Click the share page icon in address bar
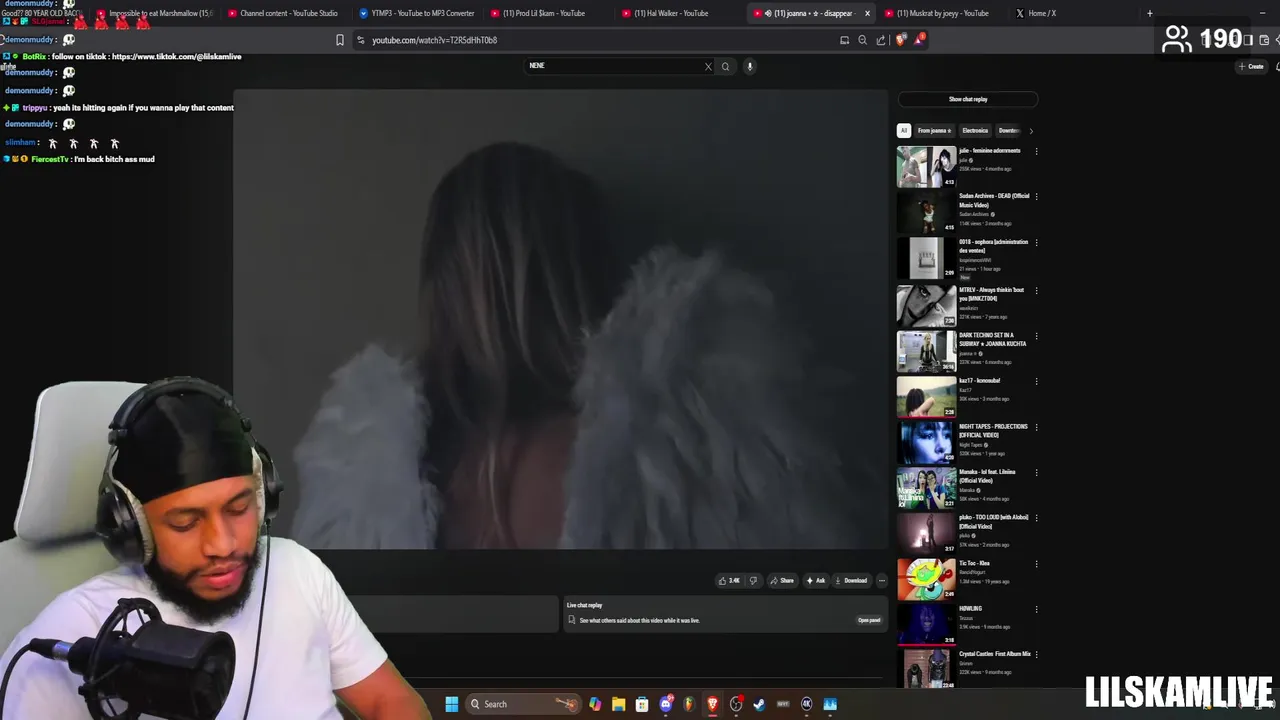The height and width of the screenshot is (720, 1280). tap(880, 40)
